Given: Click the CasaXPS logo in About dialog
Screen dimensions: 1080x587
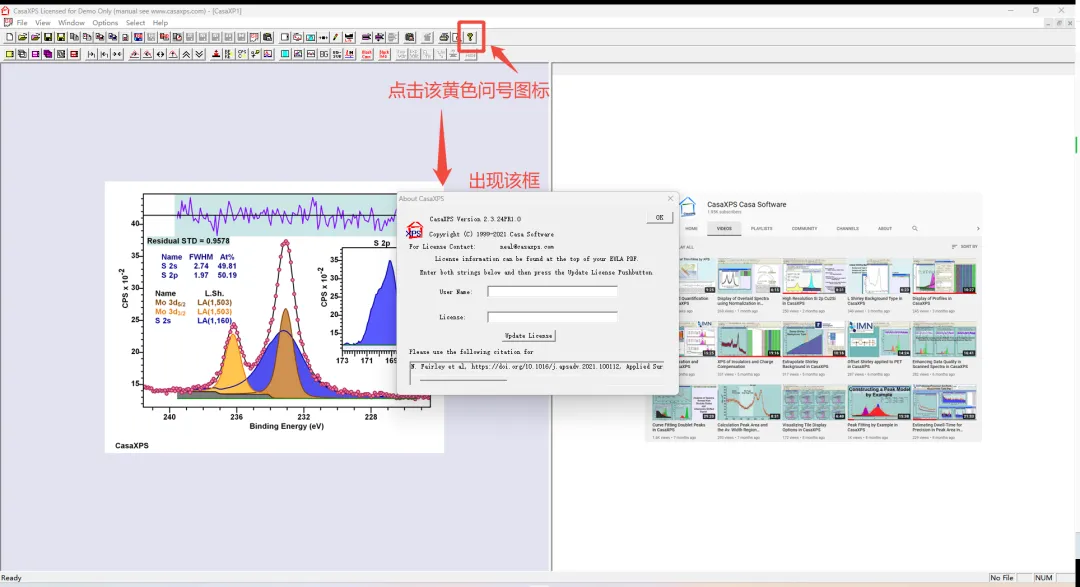Looking at the screenshot, I should 414,230.
